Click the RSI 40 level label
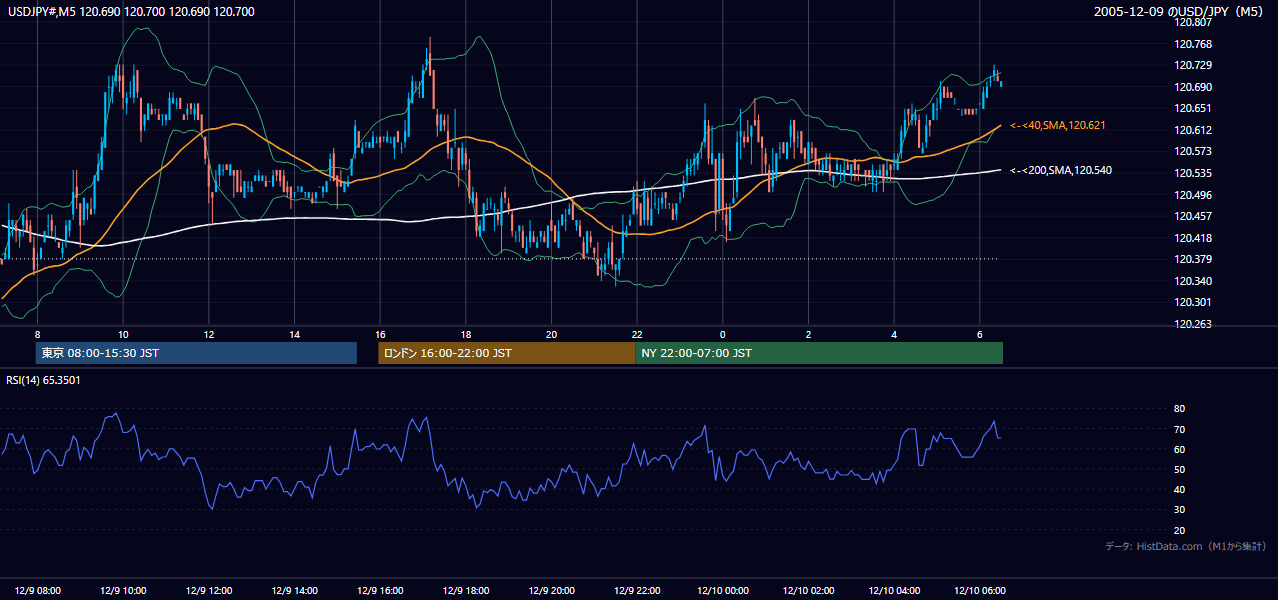This screenshot has height=600, width=1278. tap(1179, 490)
